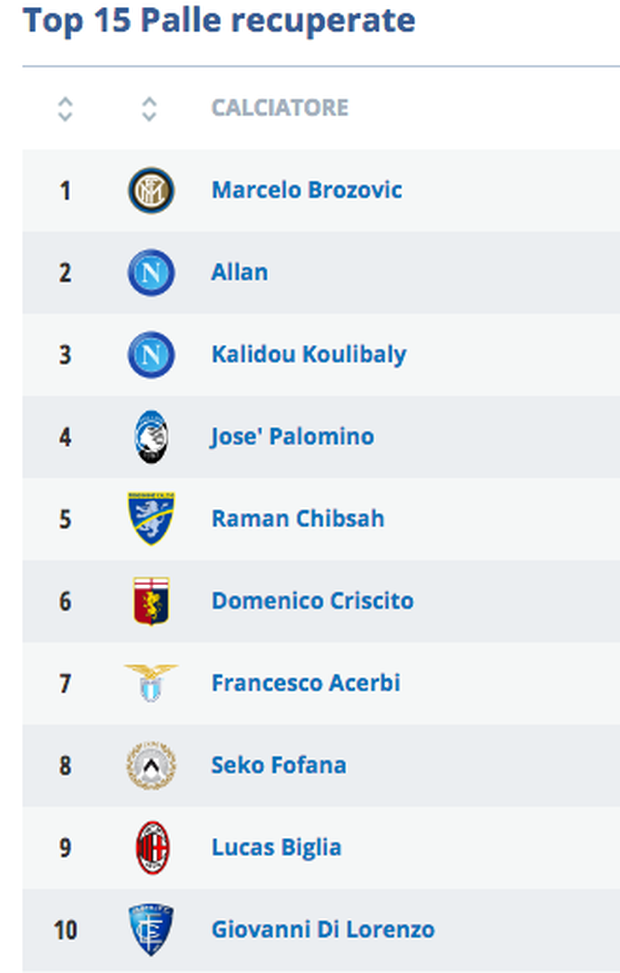Click Napoli crest beside Kalidou Koulibaly

click(x=151, y=354)
